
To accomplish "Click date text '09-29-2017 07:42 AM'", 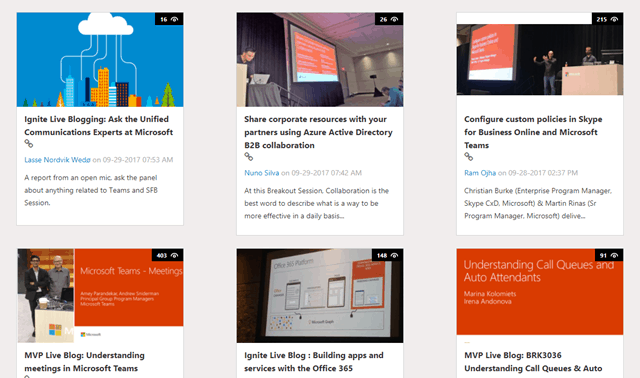I will click(x=327, y=173).
